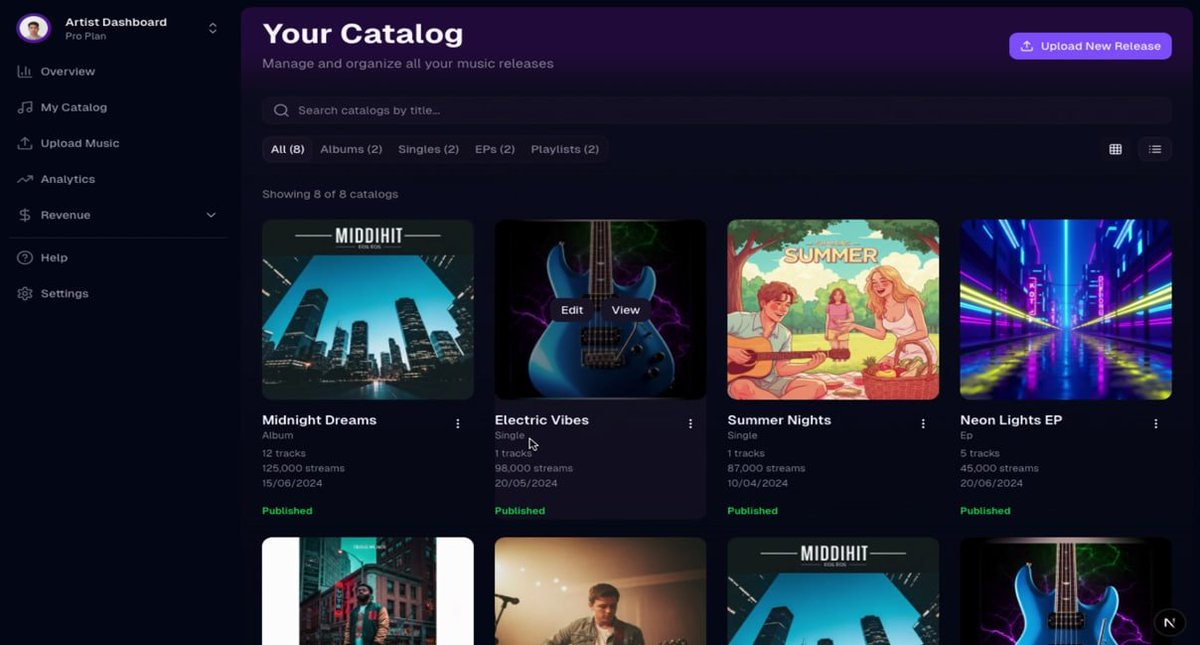Screen dimensions: 1200x645
Task: Focus the Search catalogs by title field
Action: (716, 110)
